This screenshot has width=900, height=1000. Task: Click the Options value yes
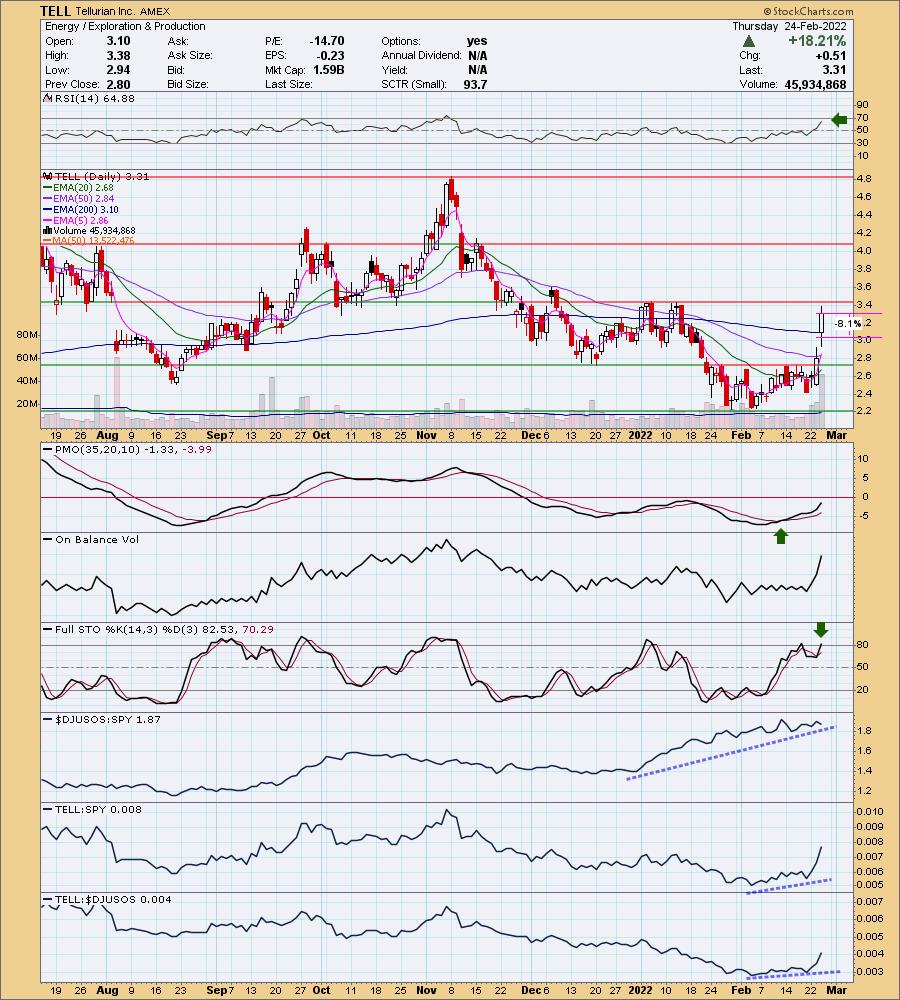coord(476,41)
